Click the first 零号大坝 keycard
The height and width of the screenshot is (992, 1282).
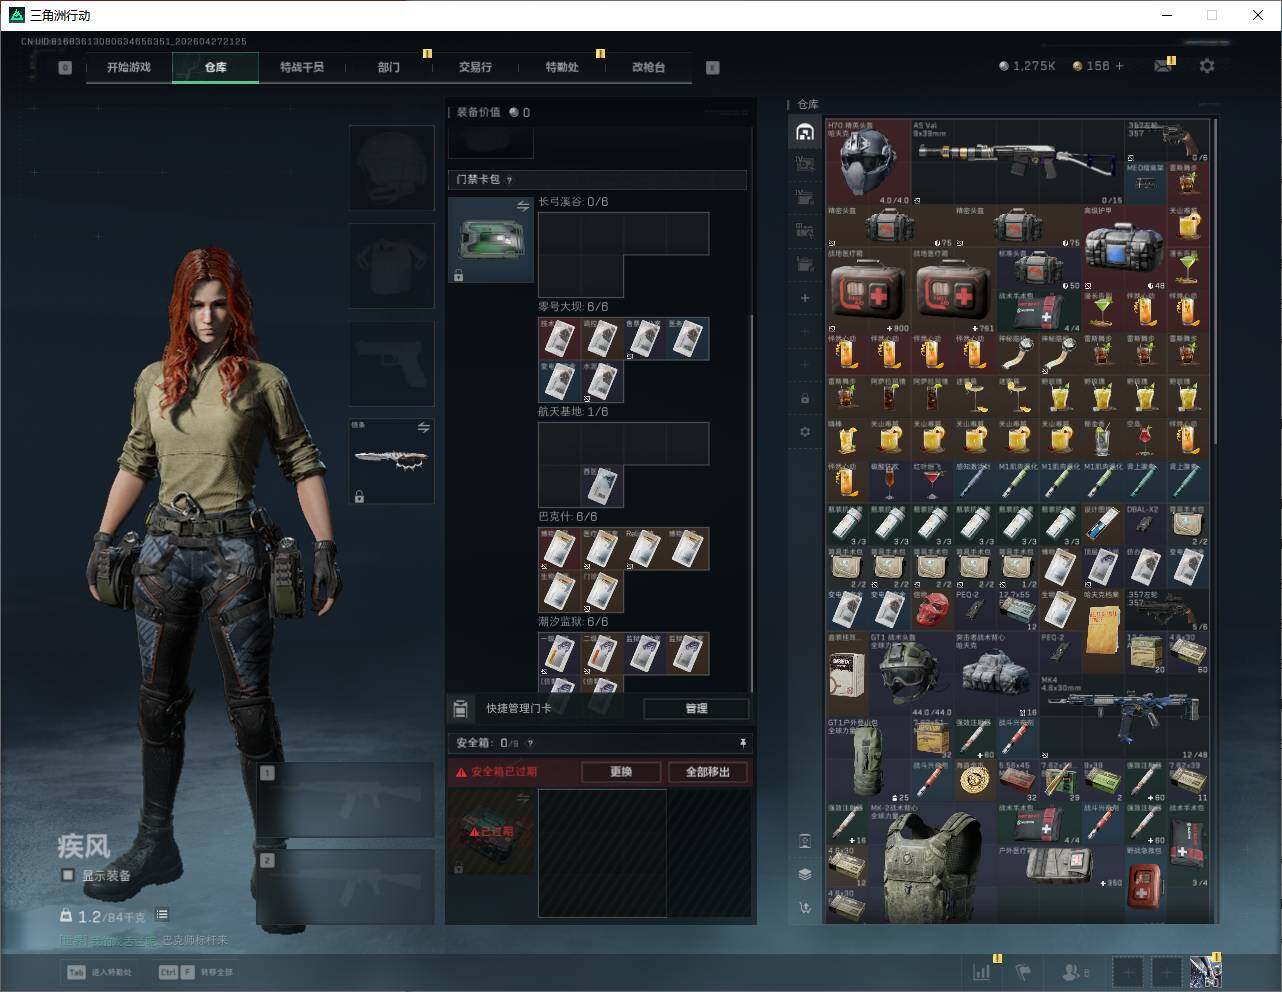click(560, 339)
